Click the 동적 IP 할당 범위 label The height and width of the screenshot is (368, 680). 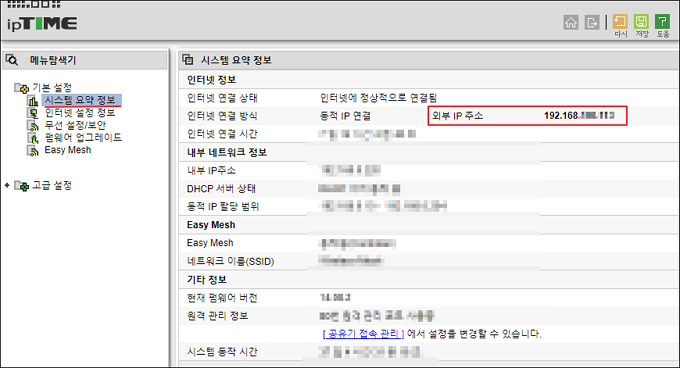pyautogui.click(x=223, y=206)
